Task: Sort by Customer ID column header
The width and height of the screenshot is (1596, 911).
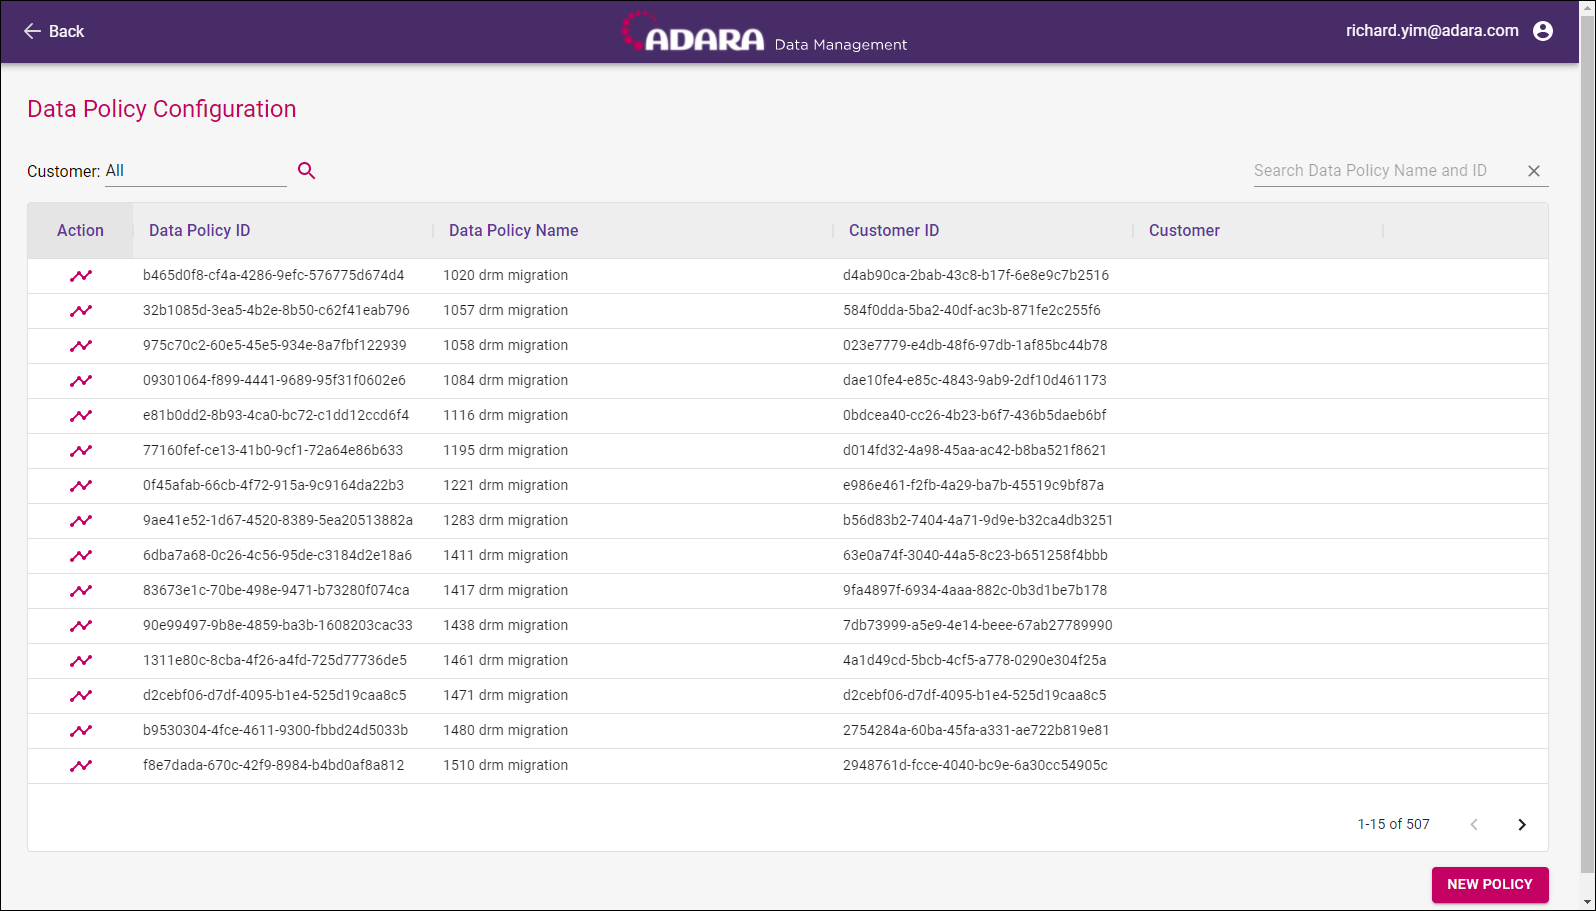Action: [x=894, y=231]
